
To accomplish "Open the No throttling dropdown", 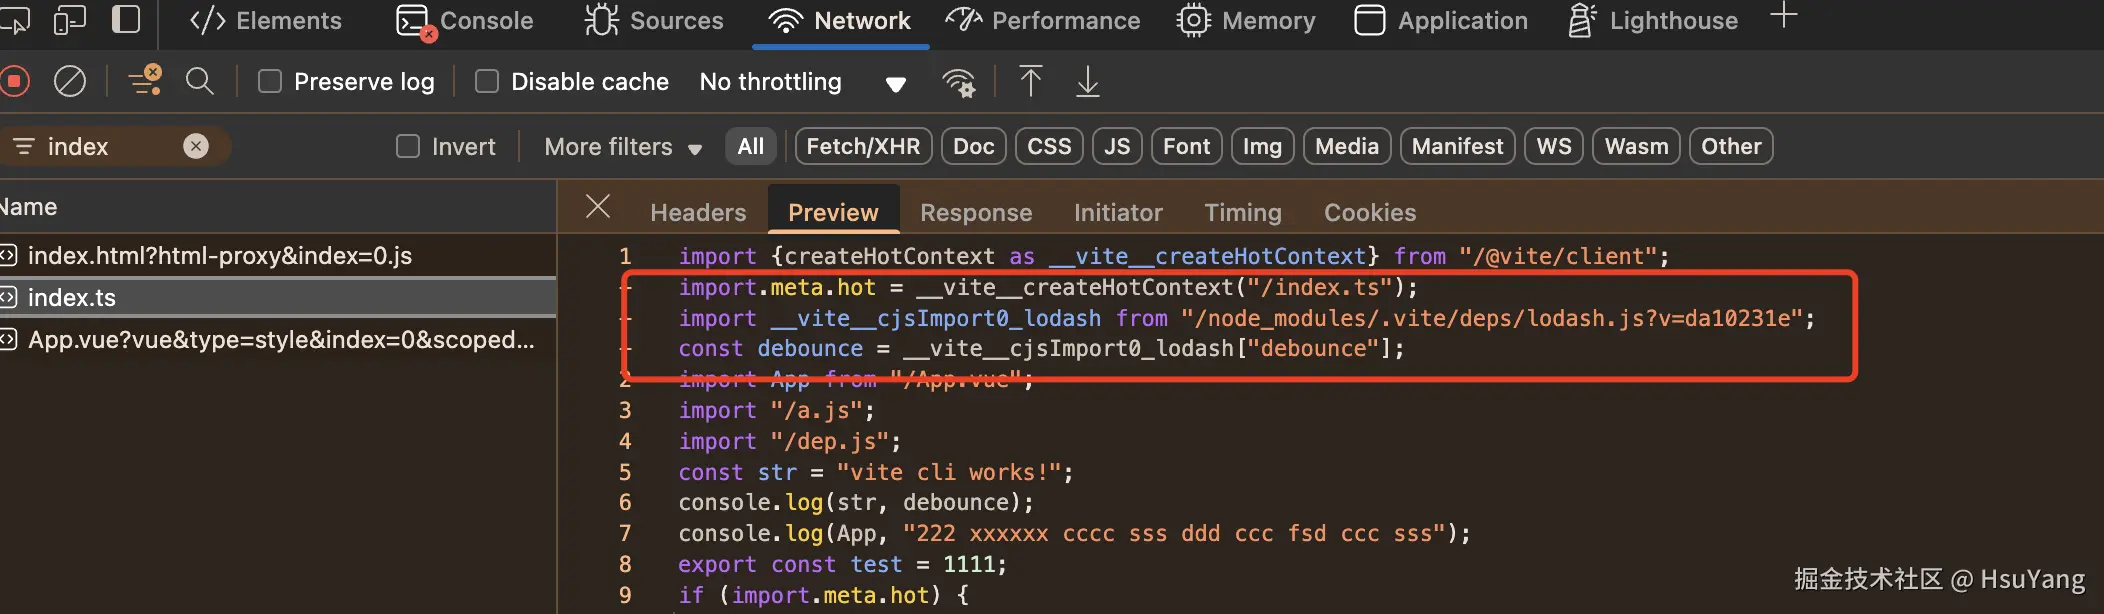I will 802,82.
